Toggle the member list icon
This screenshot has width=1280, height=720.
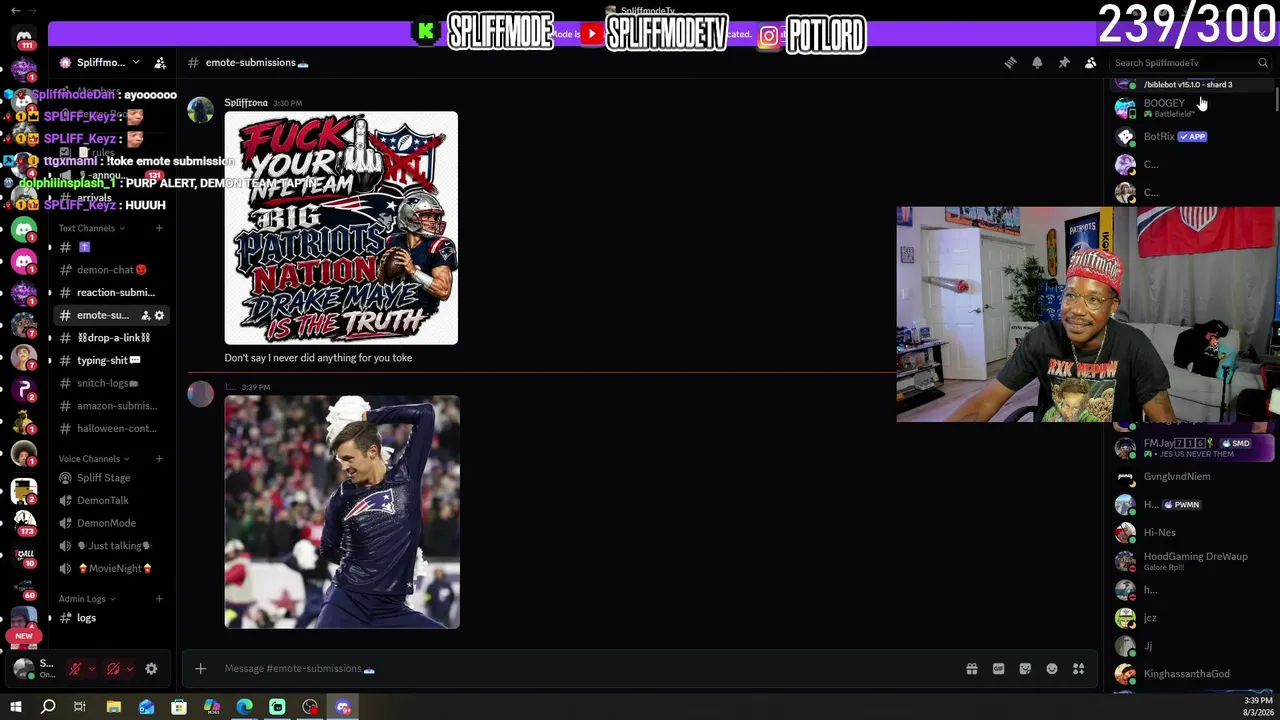tap(1091, 63)
